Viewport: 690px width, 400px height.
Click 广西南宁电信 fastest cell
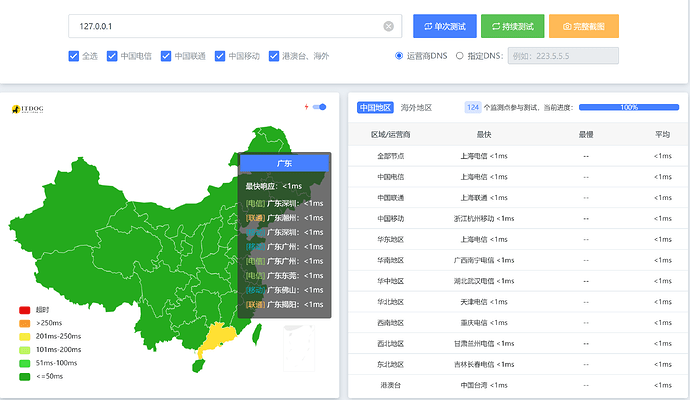pyautogui.click(x=484, y=261)
